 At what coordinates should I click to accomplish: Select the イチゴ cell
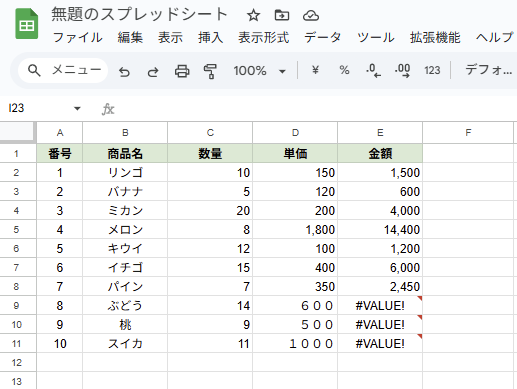point(125,267)
